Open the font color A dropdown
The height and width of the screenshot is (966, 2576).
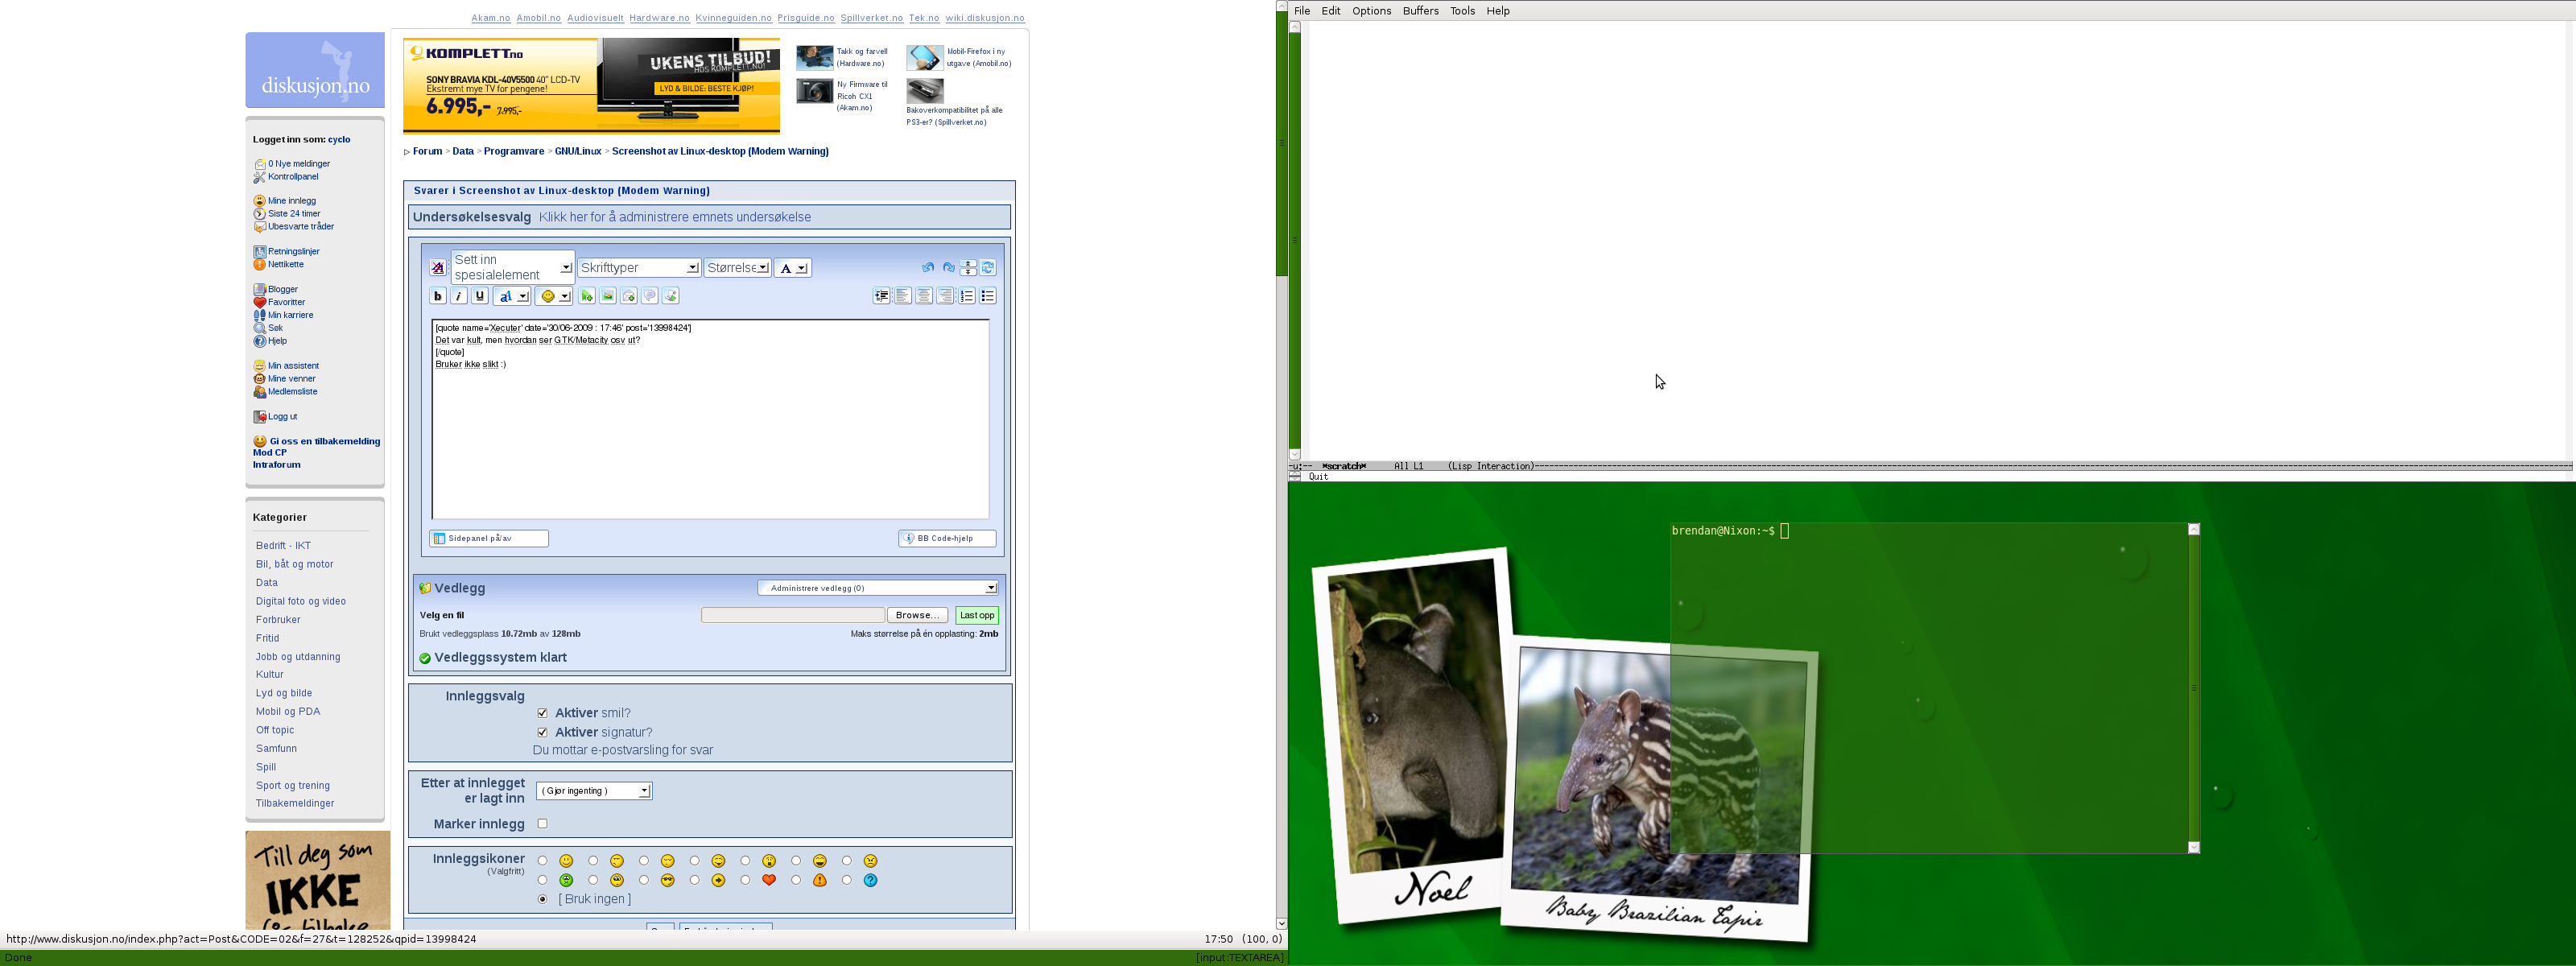tap(792, 268)
